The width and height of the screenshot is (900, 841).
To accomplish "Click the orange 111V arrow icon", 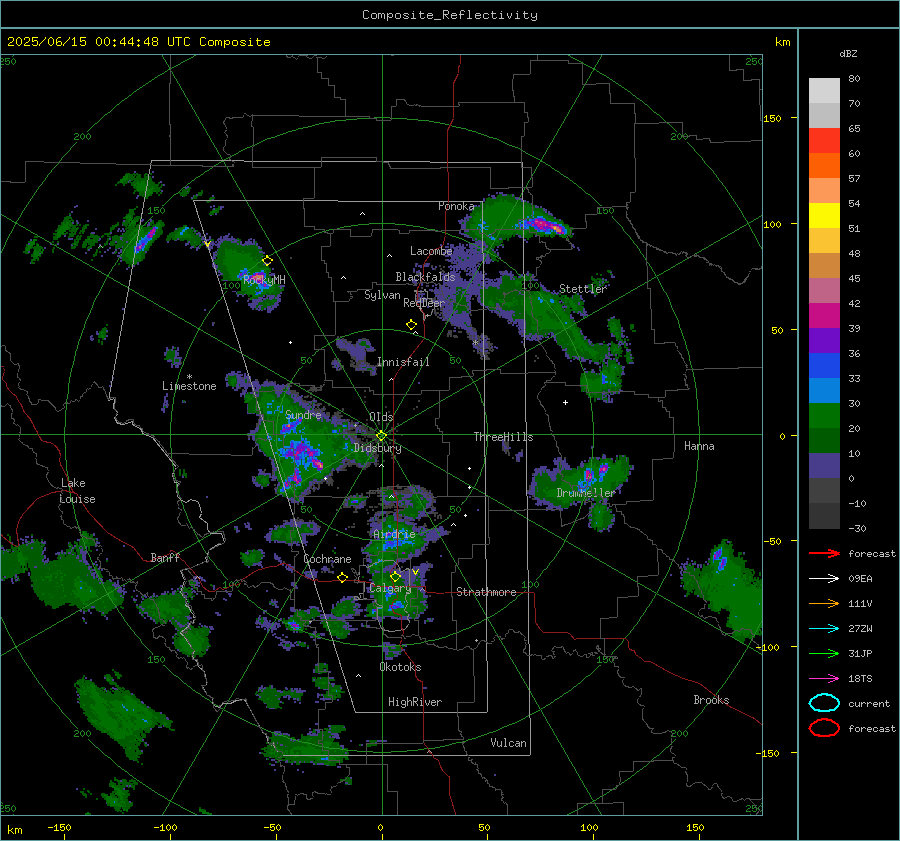I will coord(824,603).
